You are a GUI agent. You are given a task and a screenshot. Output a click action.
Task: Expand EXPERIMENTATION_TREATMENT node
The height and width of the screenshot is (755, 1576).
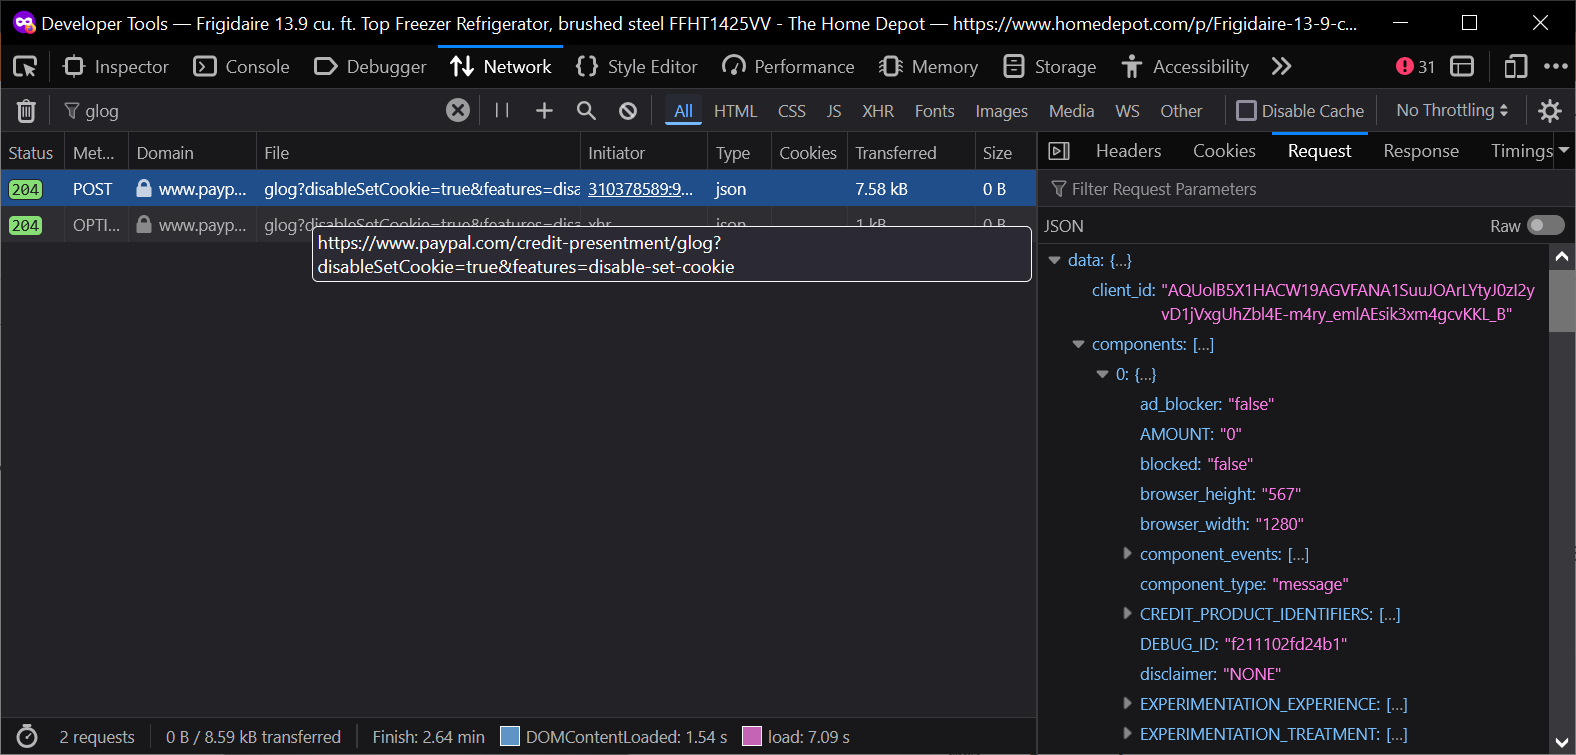pos(1127,733)
